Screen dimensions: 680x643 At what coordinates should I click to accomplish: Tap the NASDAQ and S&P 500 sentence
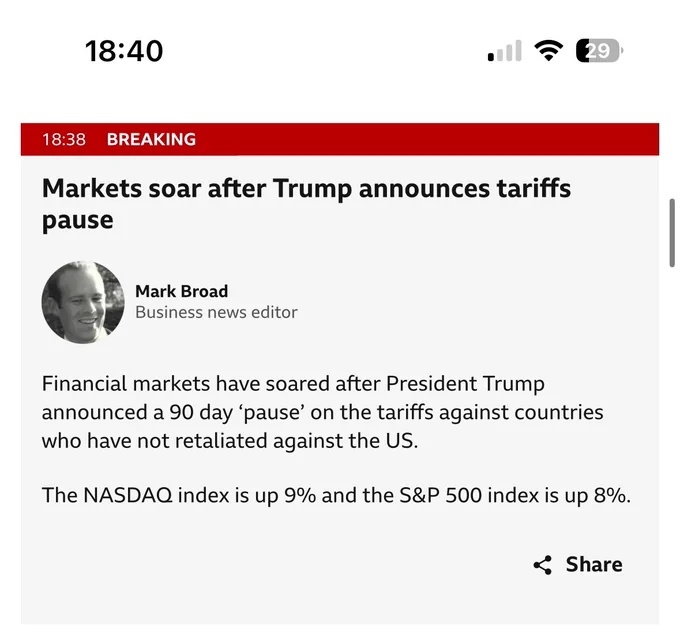336,495
